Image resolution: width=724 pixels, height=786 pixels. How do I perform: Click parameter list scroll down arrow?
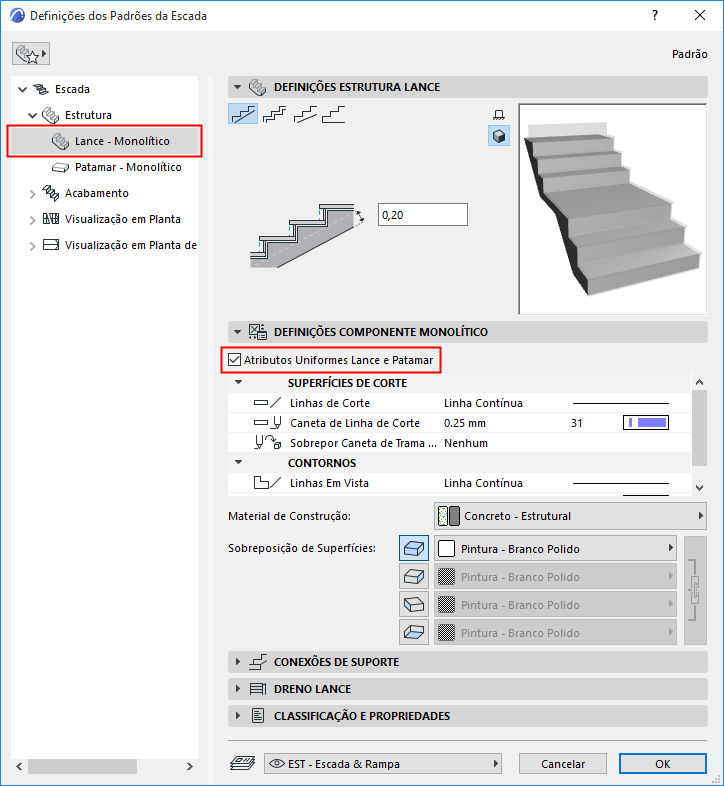[x=699, y=487]
